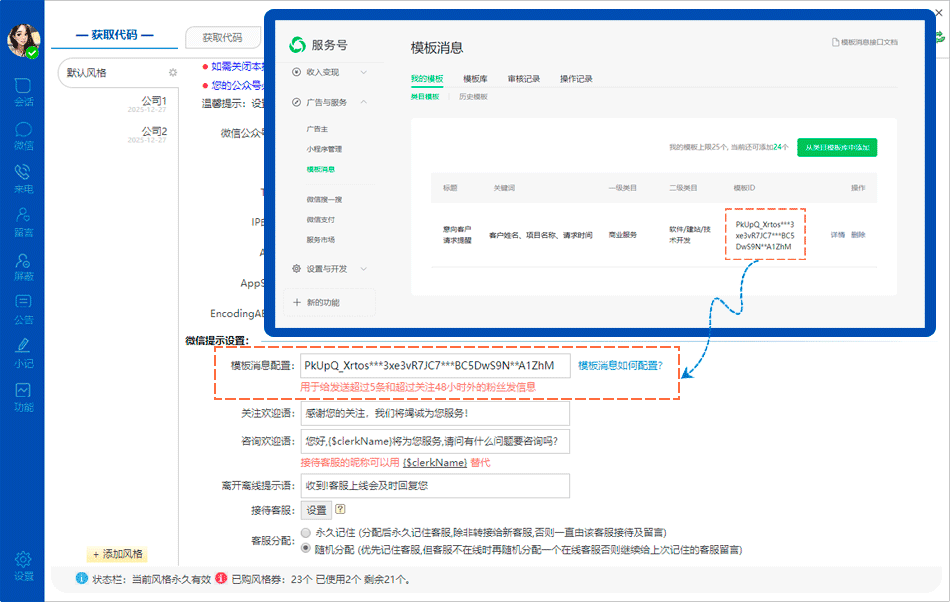The width and height of the screenshot is (950, 602).
Task: Expand the 收入变现 menu section
Action: [330, 72]
